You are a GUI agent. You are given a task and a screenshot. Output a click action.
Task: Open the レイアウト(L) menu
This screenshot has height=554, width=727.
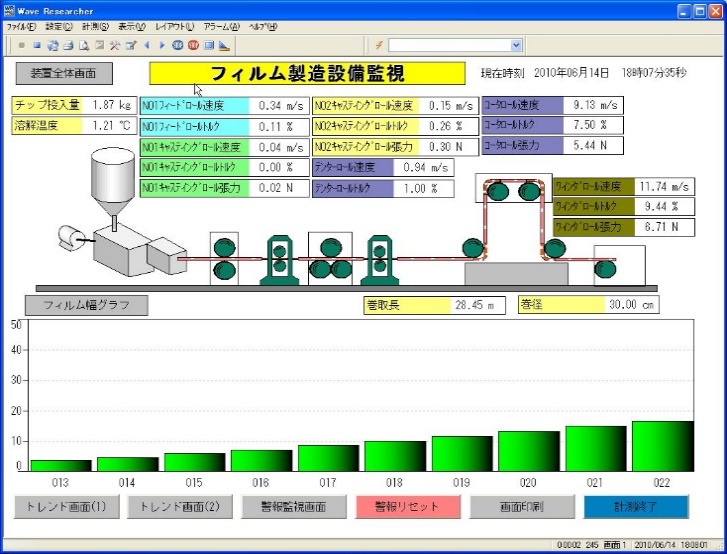click(174, 27)
